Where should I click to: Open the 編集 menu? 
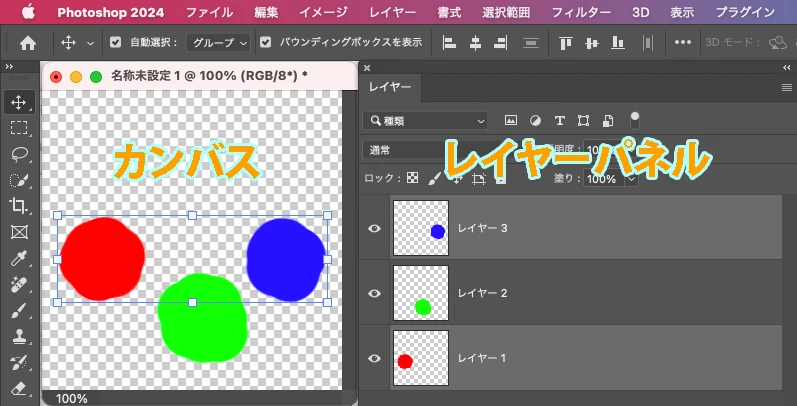pyautogui.click(x=266, y=12)
